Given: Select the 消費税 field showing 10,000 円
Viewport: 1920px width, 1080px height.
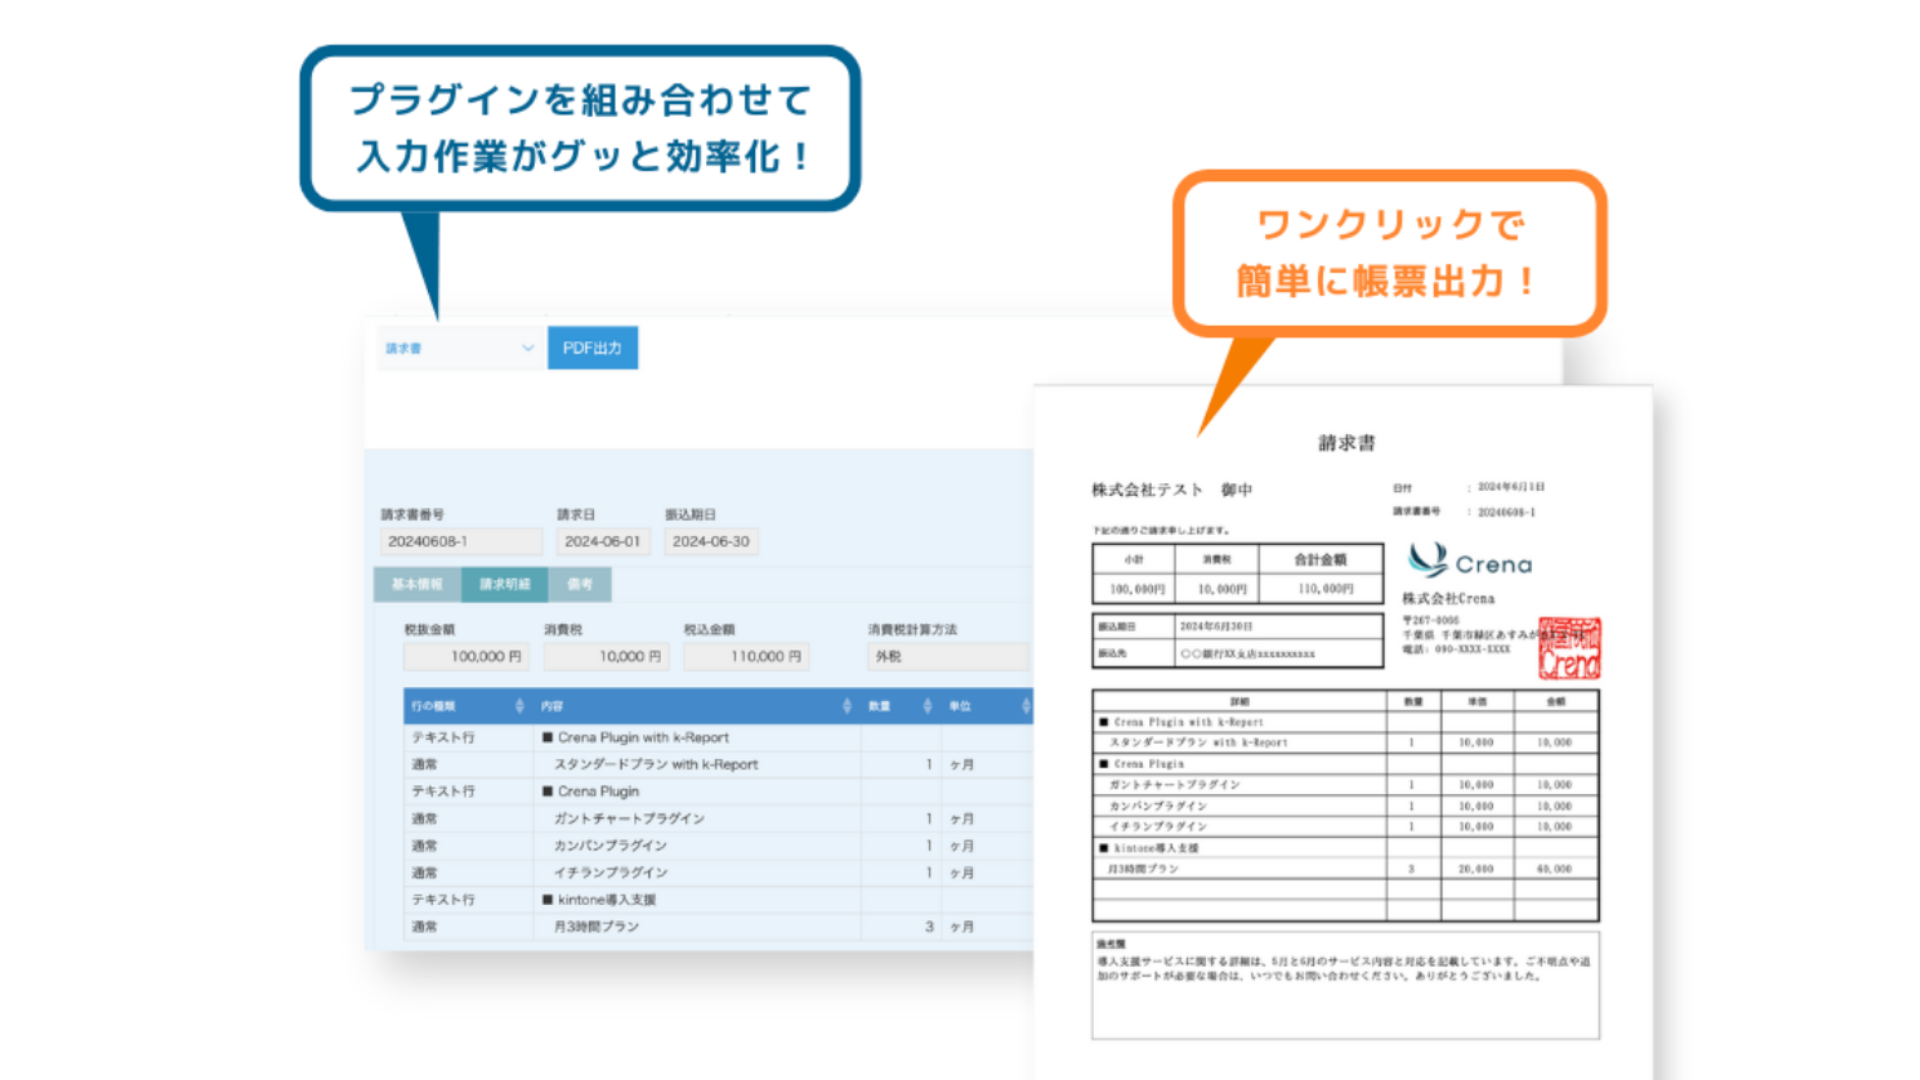Looking at the screenshot, I should [606, 657].
